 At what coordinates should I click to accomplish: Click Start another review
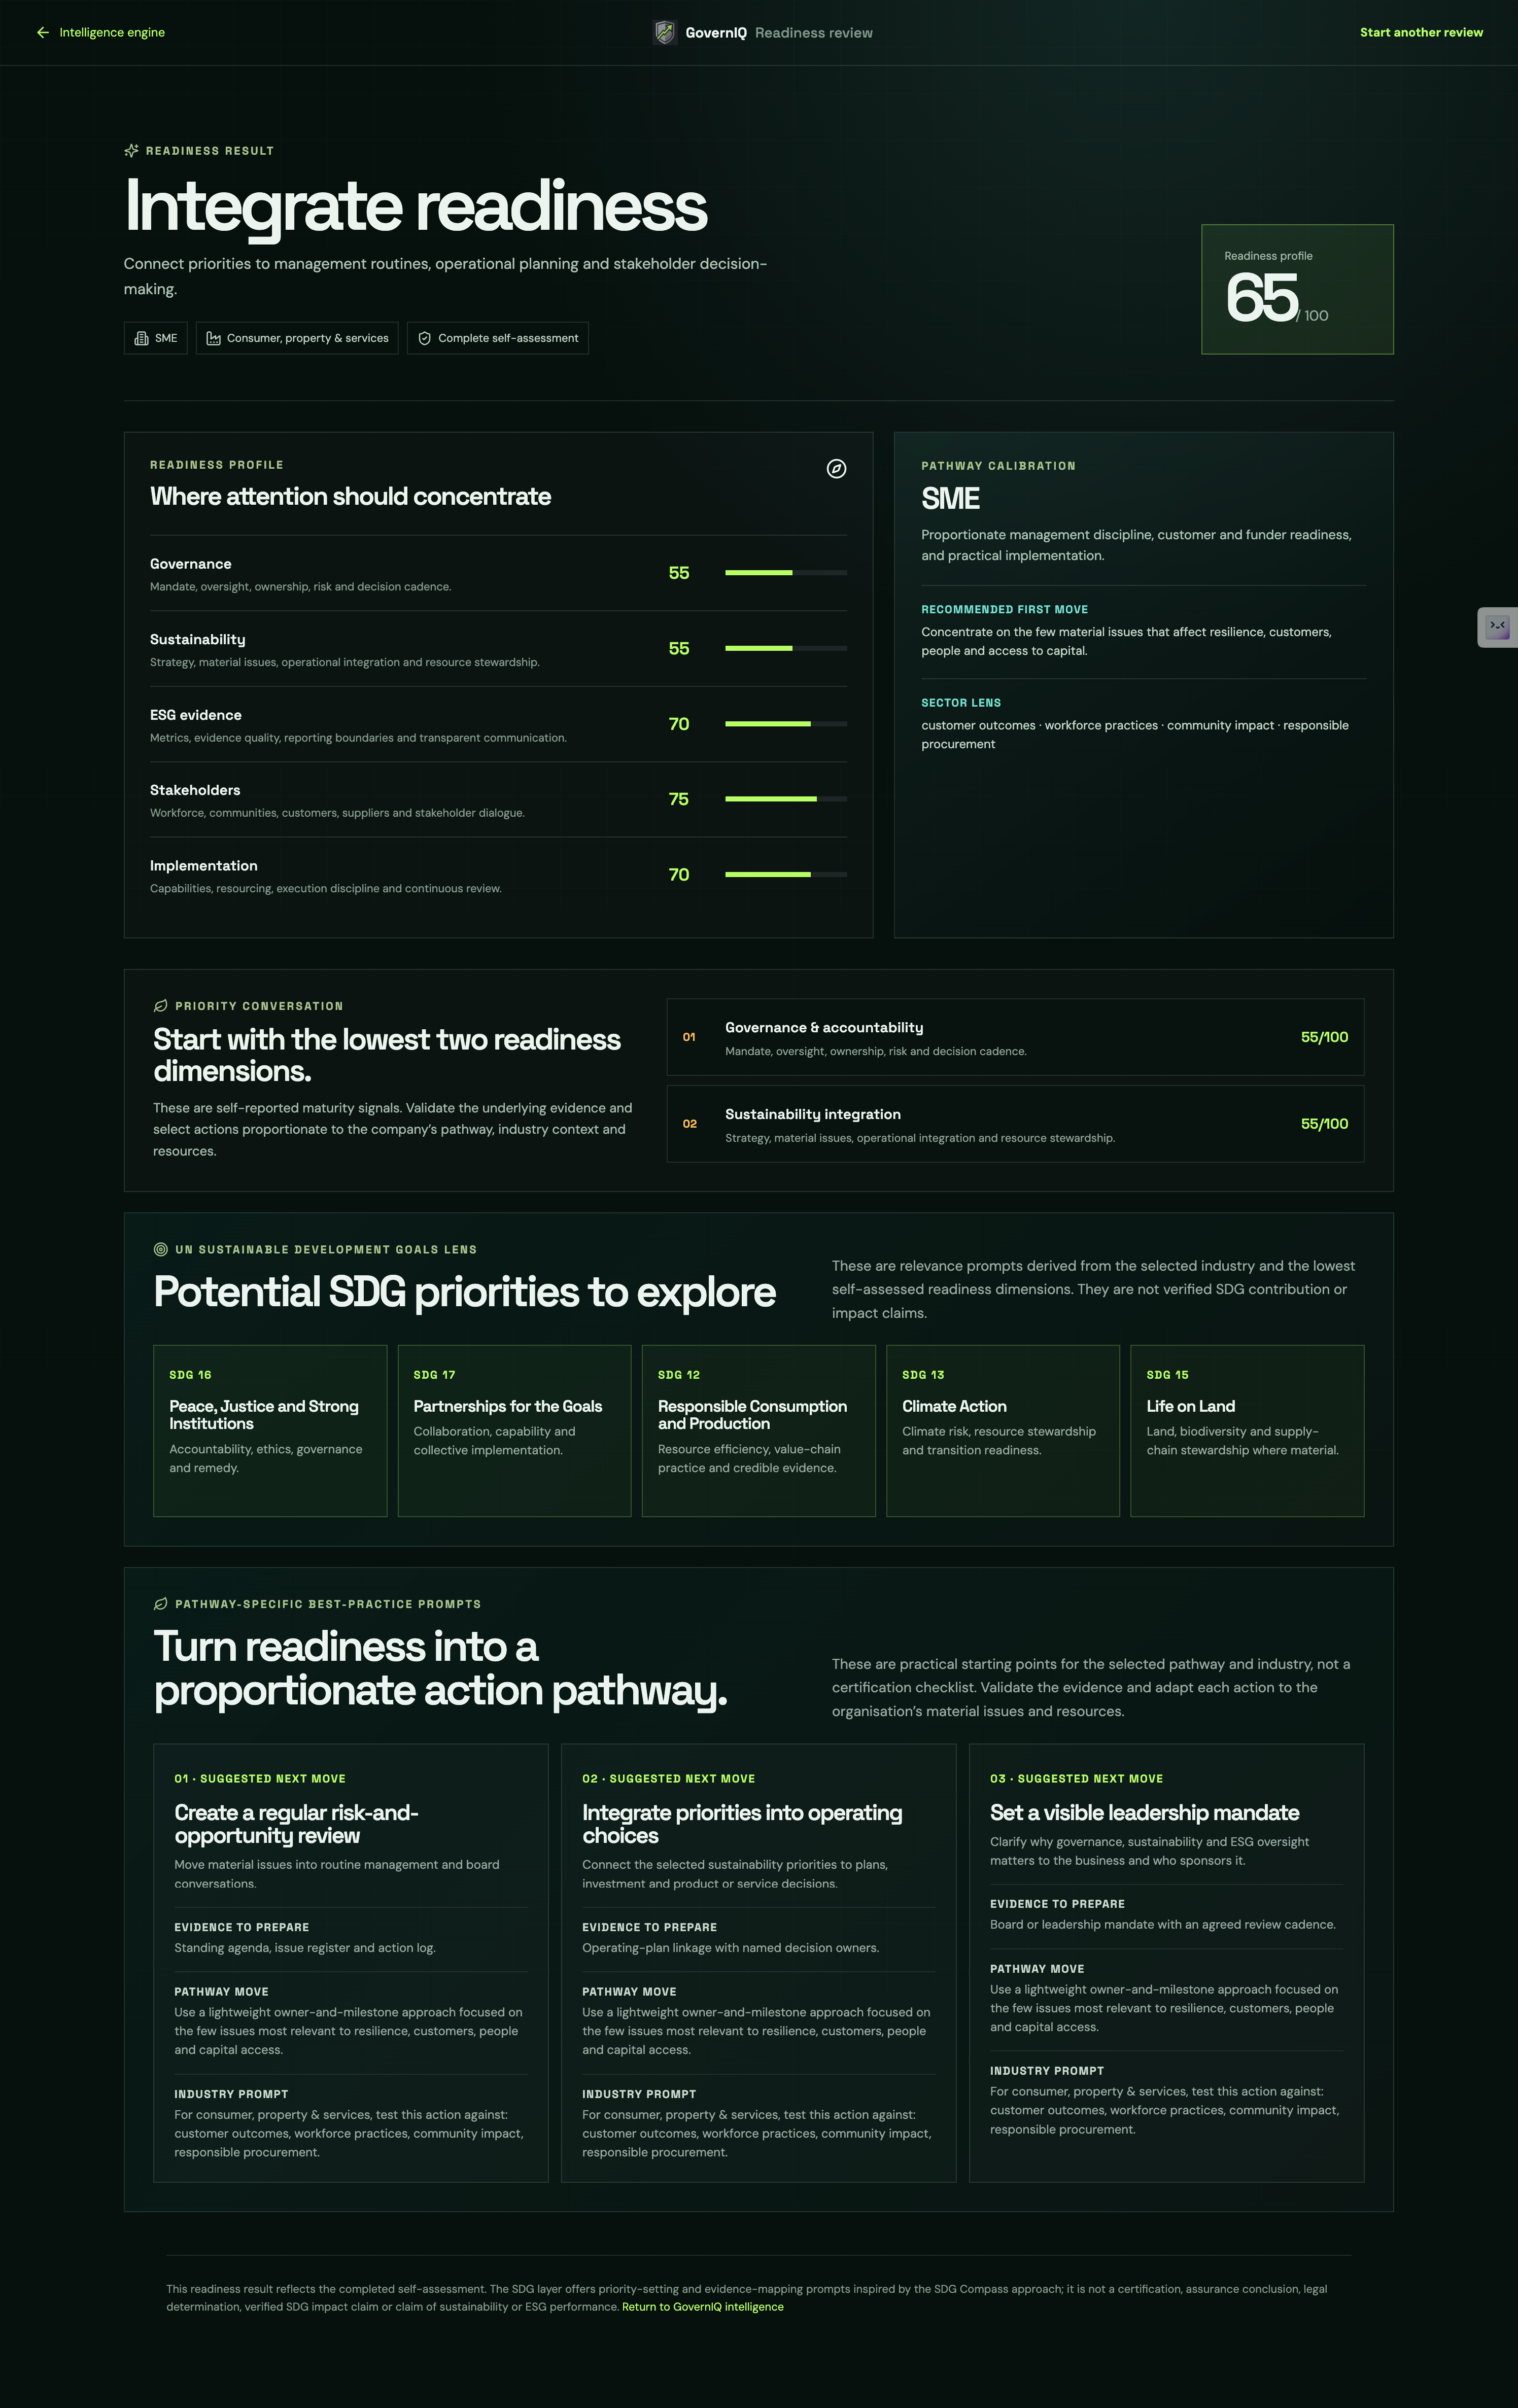1421,33
